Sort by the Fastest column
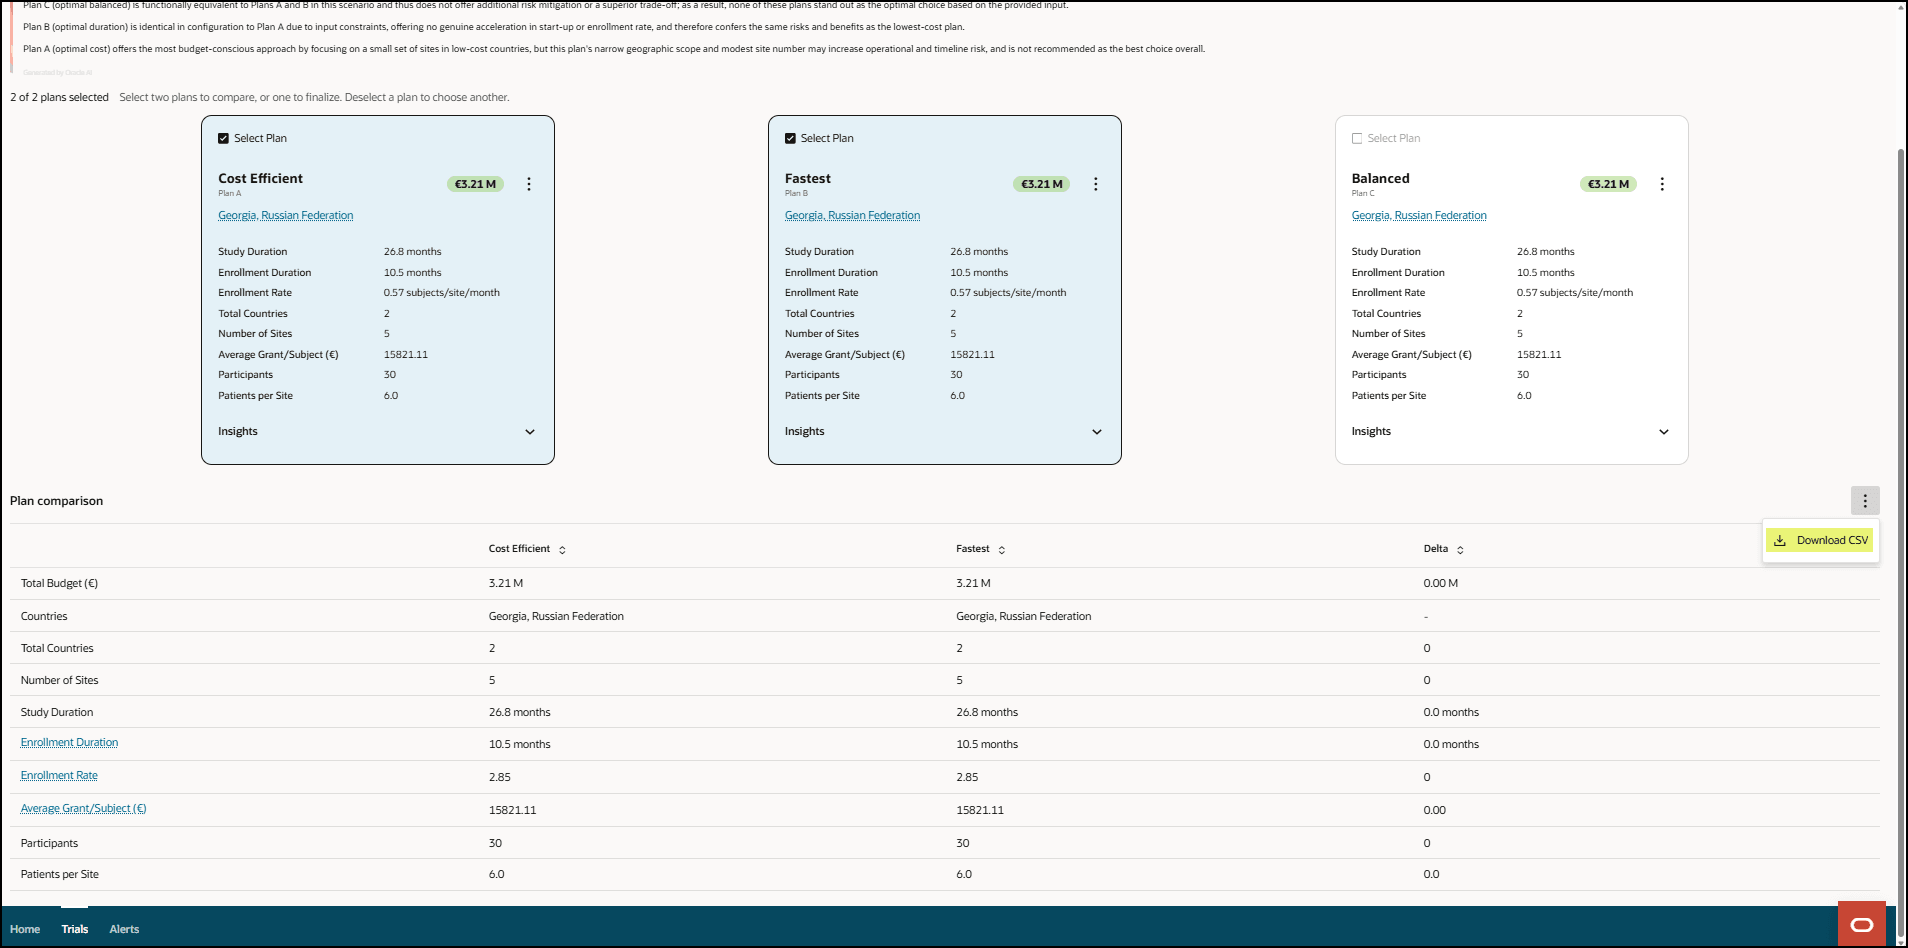1908x948 pixels. pyautogui.click(x=1001, y=550)
